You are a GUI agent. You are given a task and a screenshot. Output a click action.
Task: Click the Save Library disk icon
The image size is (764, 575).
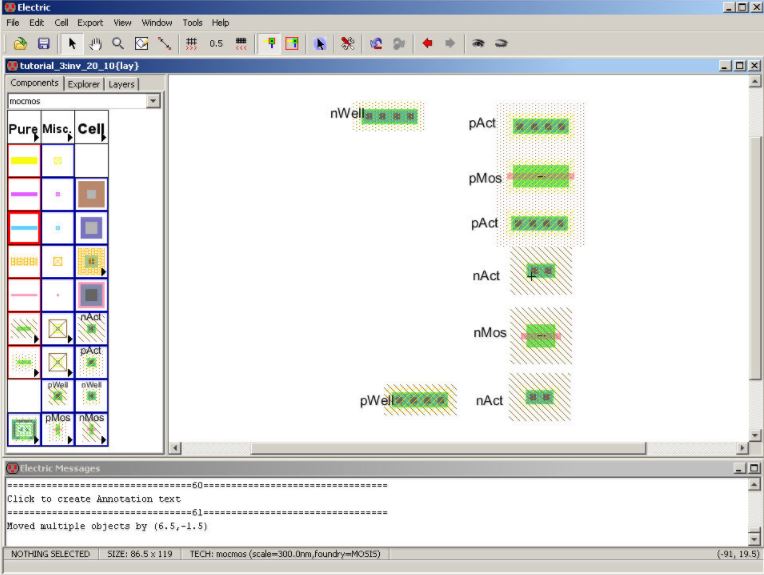tap(43, 44)
